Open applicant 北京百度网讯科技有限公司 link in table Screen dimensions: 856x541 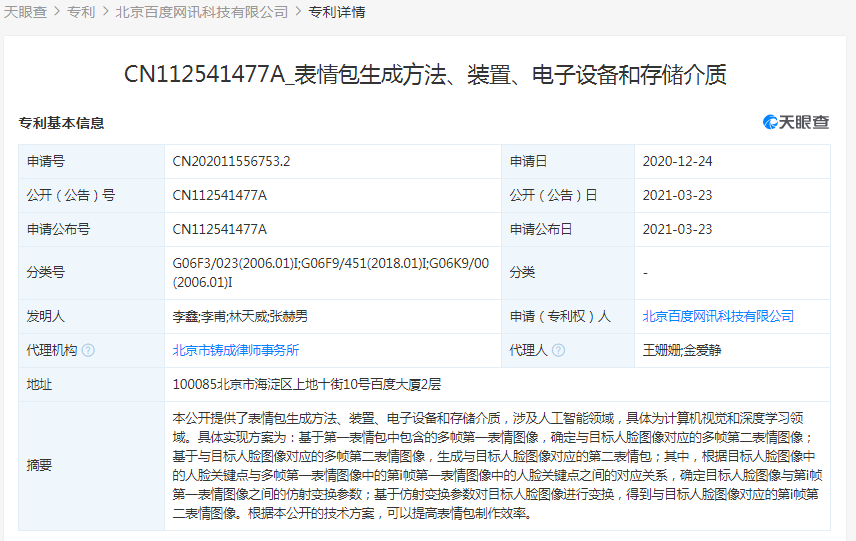(x=718, y=316)
